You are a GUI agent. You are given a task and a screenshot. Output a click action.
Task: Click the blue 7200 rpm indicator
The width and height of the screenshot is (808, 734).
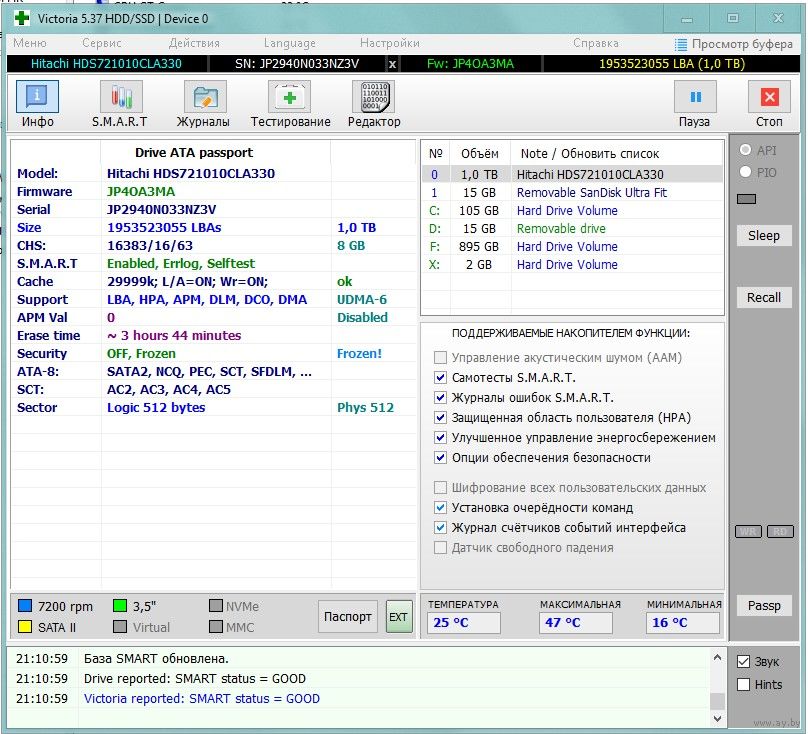25,605
